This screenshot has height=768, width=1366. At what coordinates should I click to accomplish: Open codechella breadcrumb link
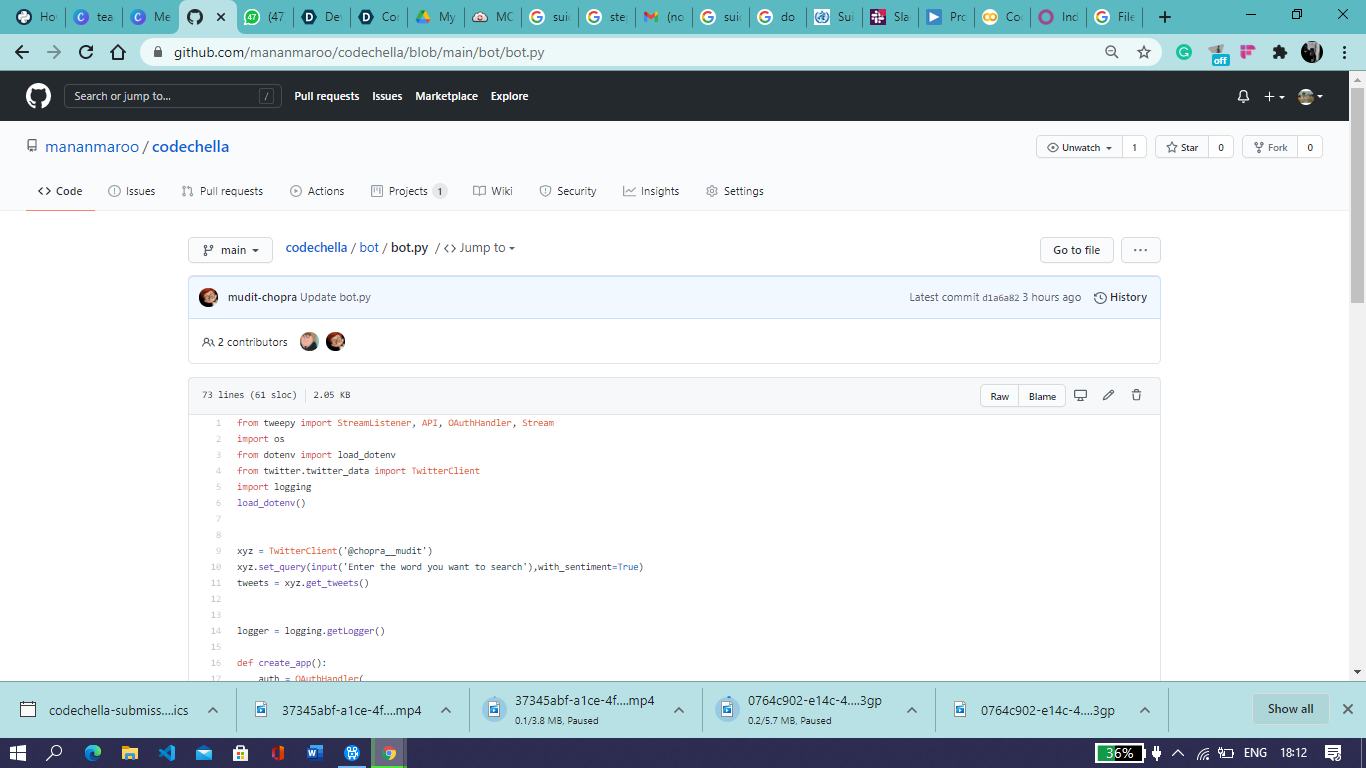[x=316, y=248]
